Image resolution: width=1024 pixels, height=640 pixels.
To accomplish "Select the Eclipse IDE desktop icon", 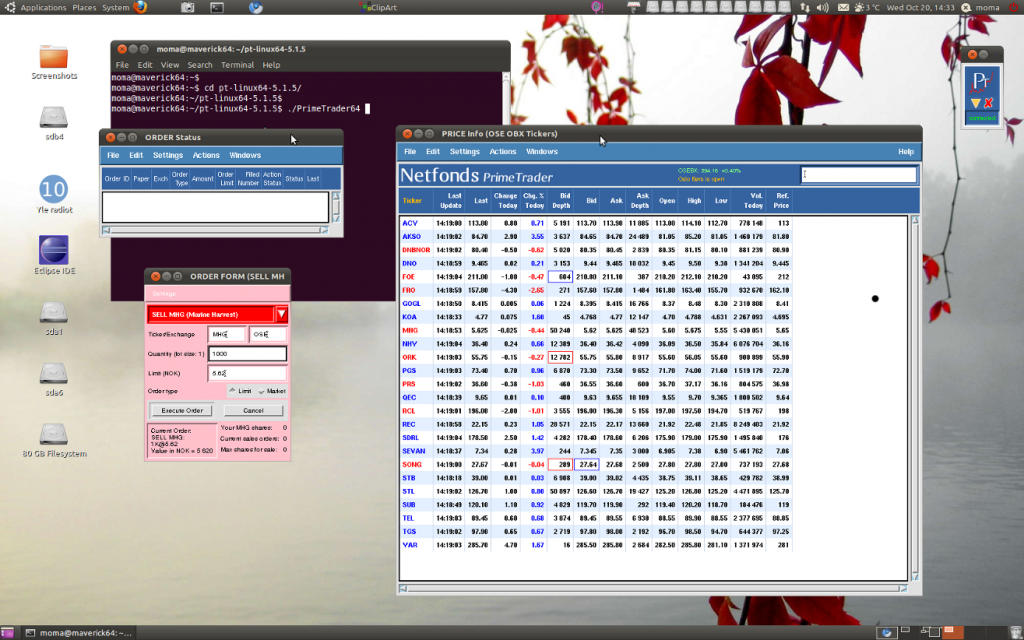I will tap(54, 255).
